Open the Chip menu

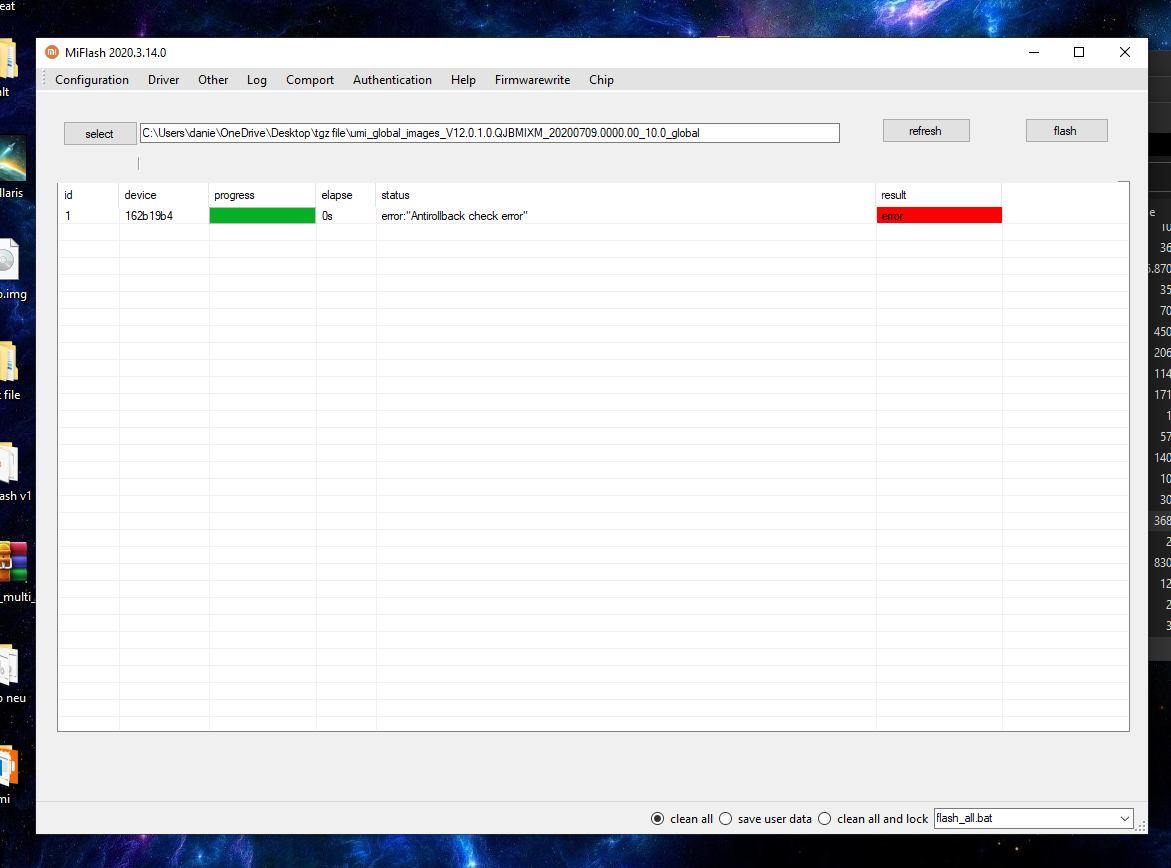[x=601, y=80]
